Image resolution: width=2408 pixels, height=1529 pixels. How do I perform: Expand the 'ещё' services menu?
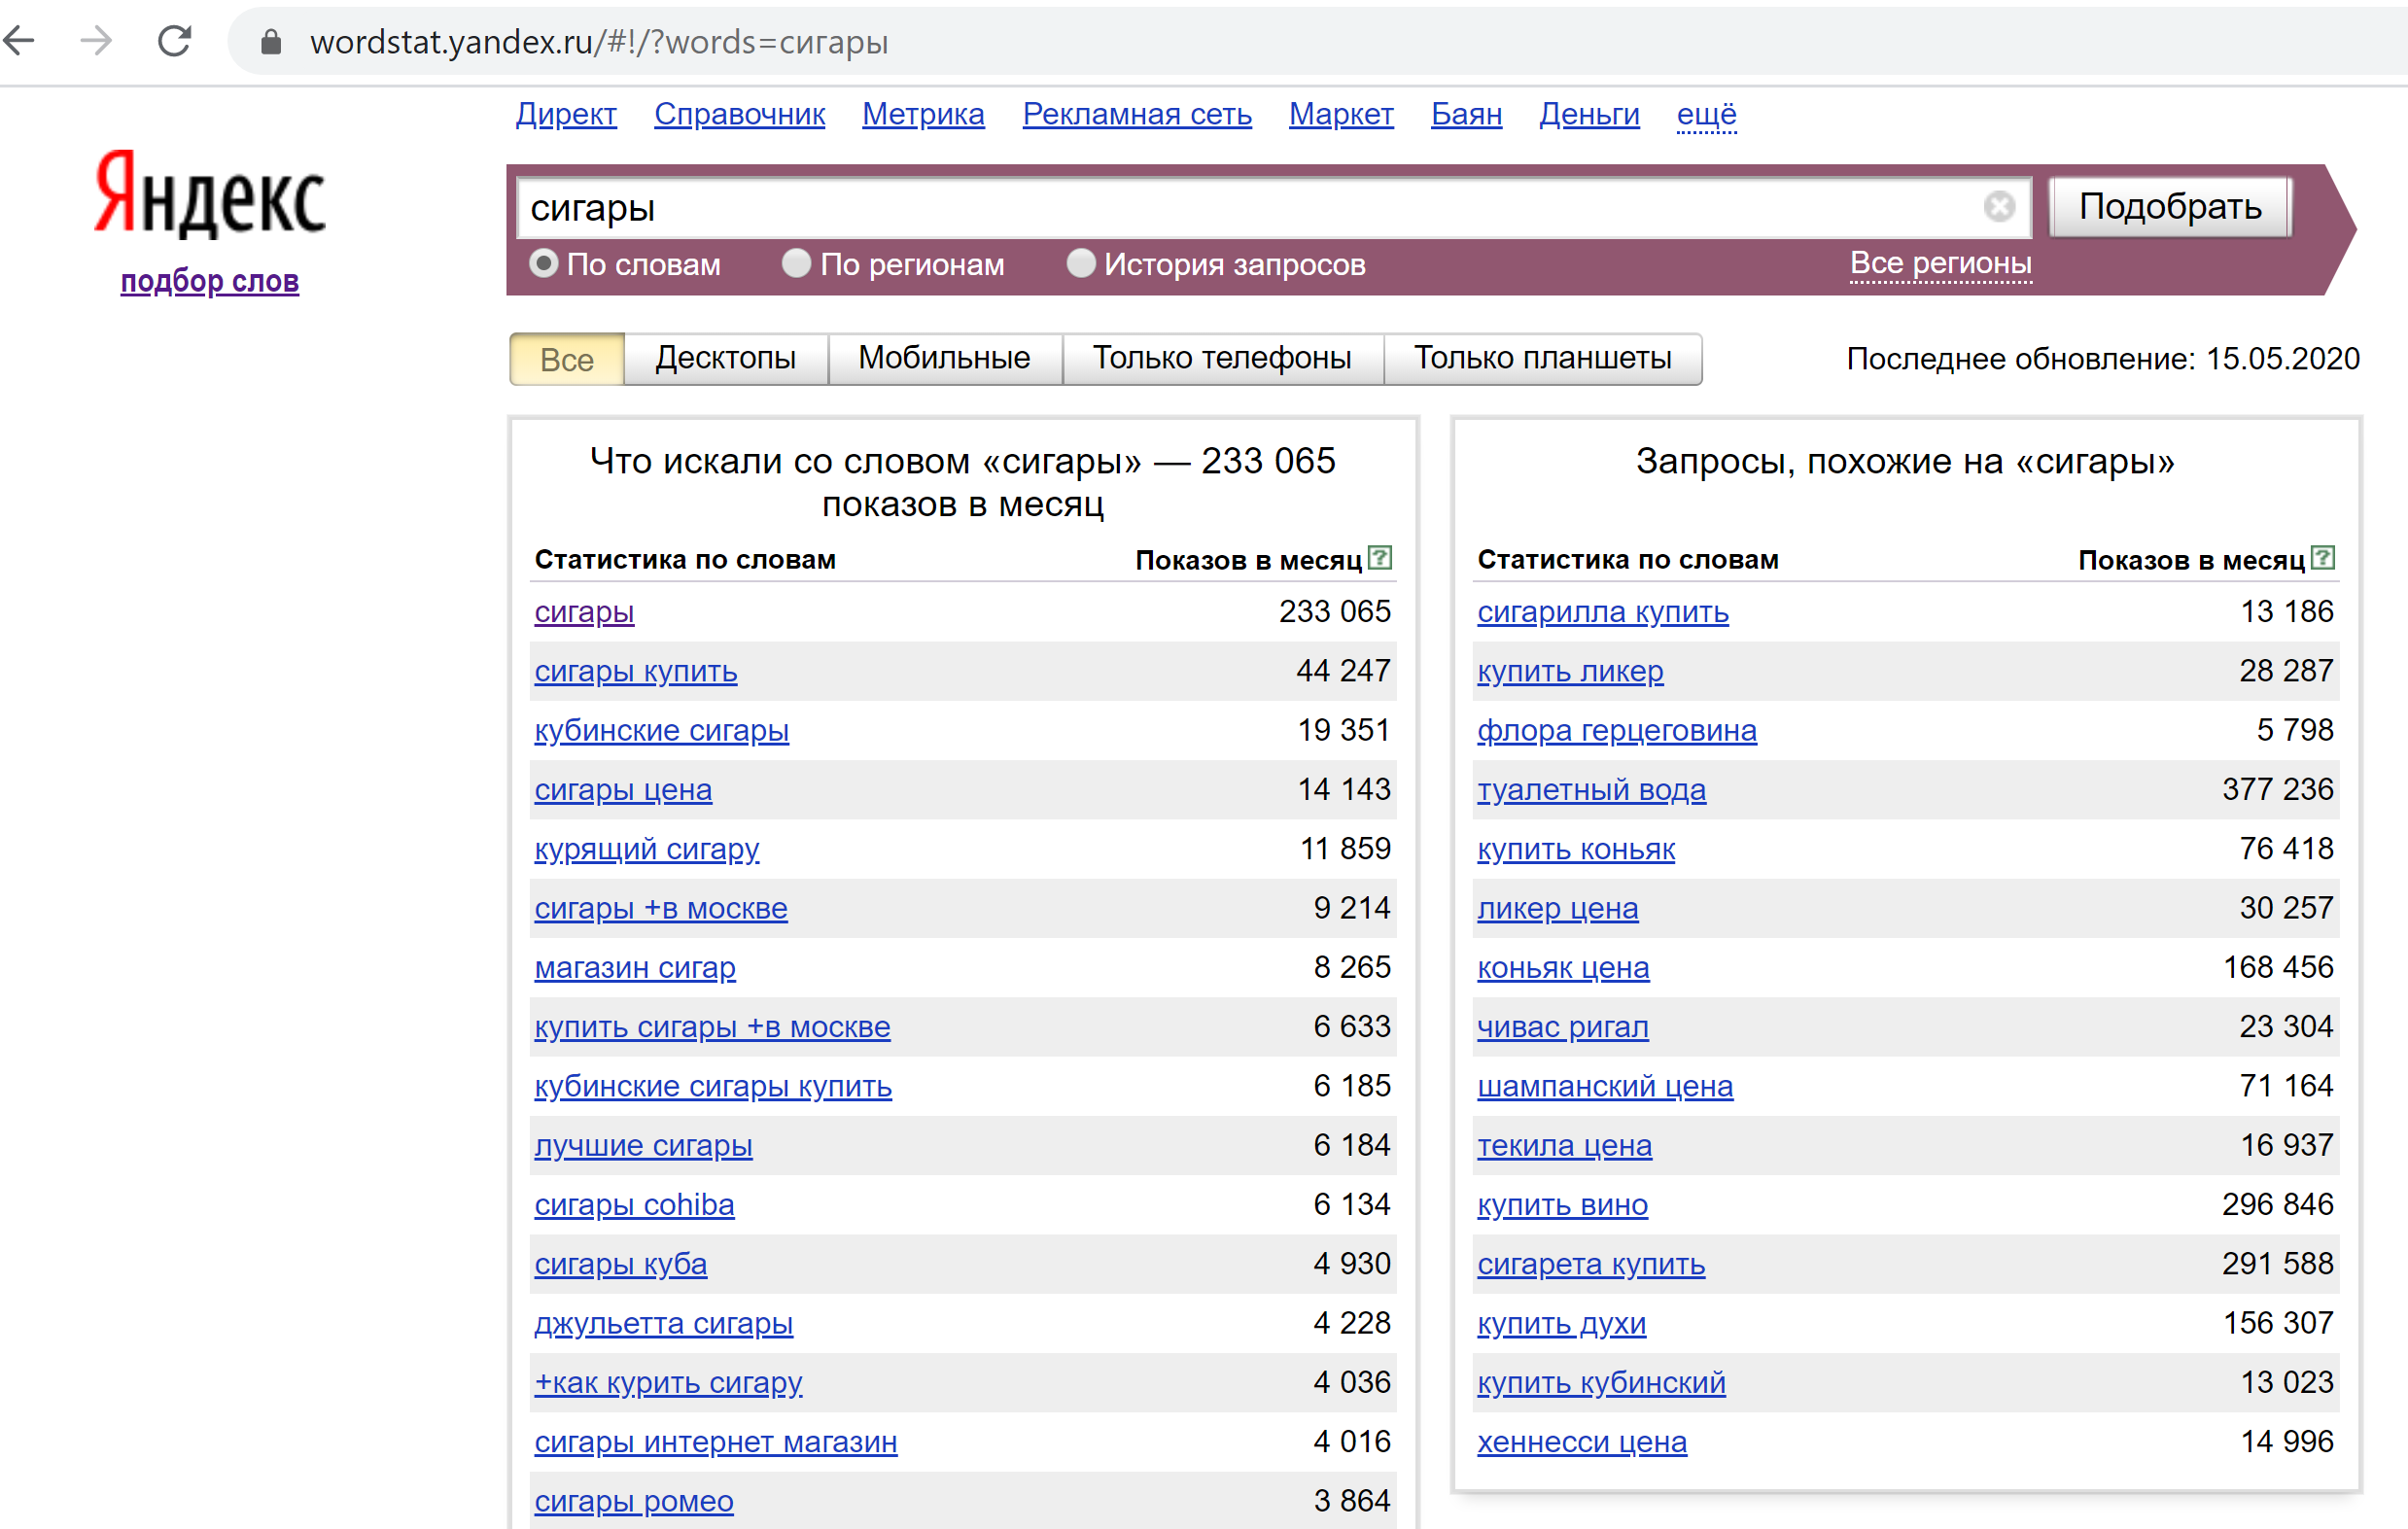(x=1706, y=114)
